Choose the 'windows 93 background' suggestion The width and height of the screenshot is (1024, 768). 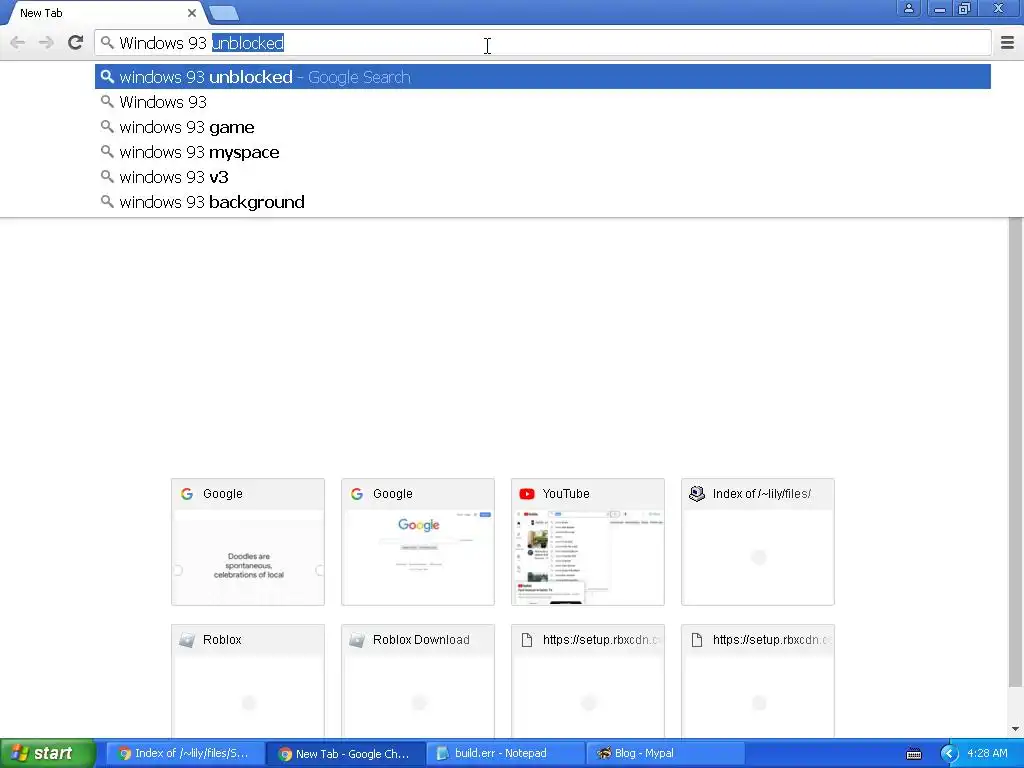(x=543, y=202)
